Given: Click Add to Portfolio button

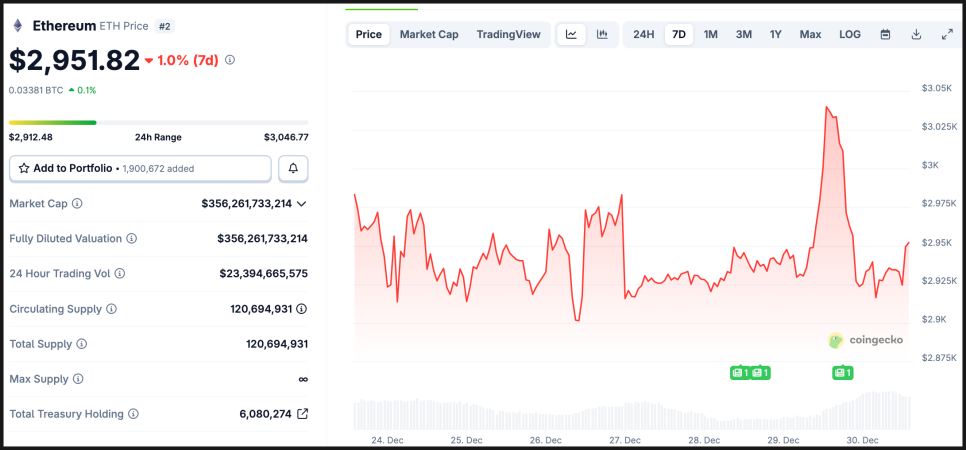Looking at the screenshot, I should click(140, 168).
